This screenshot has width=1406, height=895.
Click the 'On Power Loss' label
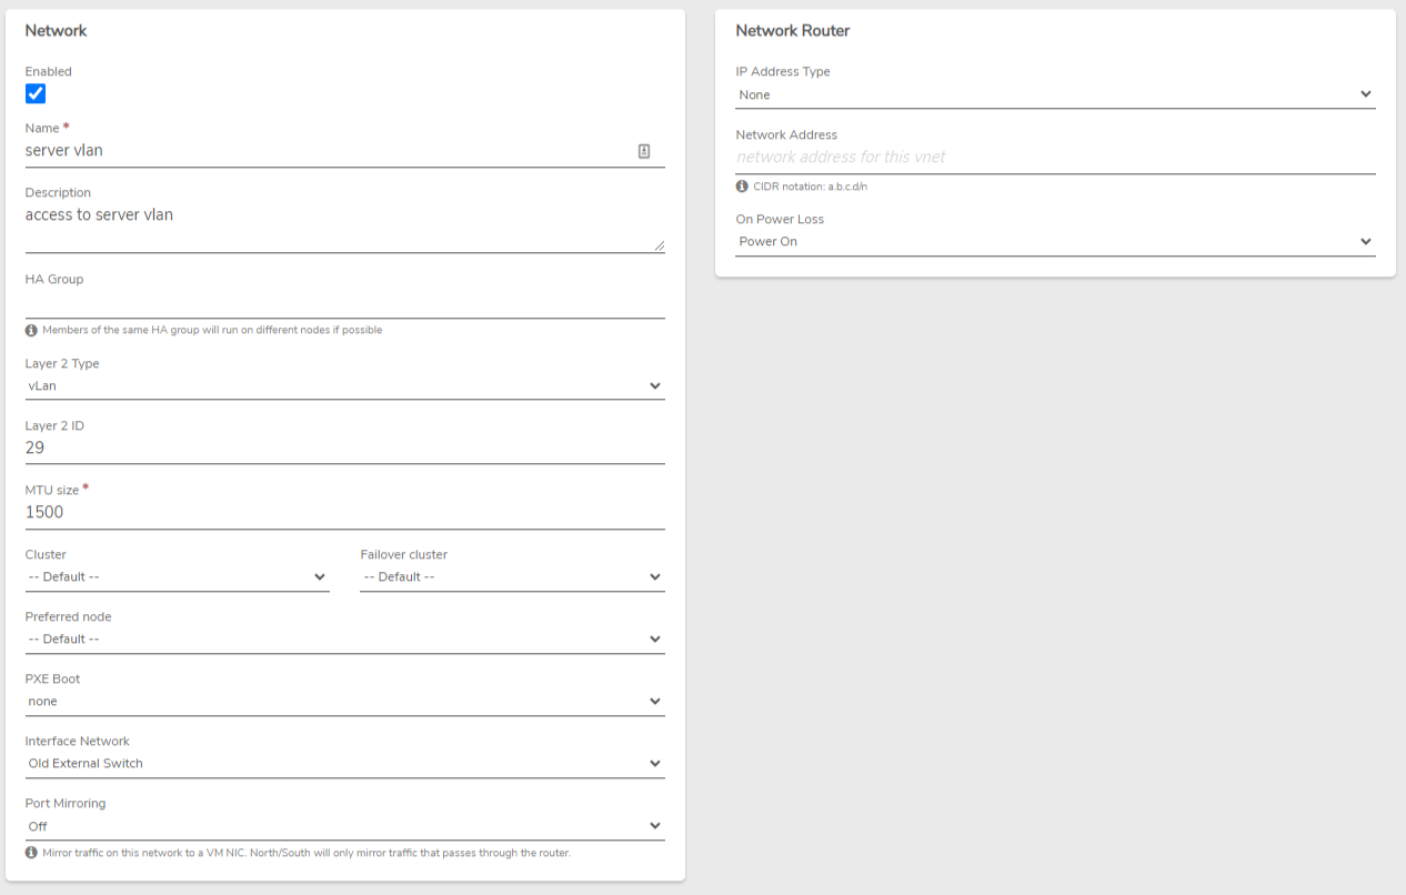(780, 220)
